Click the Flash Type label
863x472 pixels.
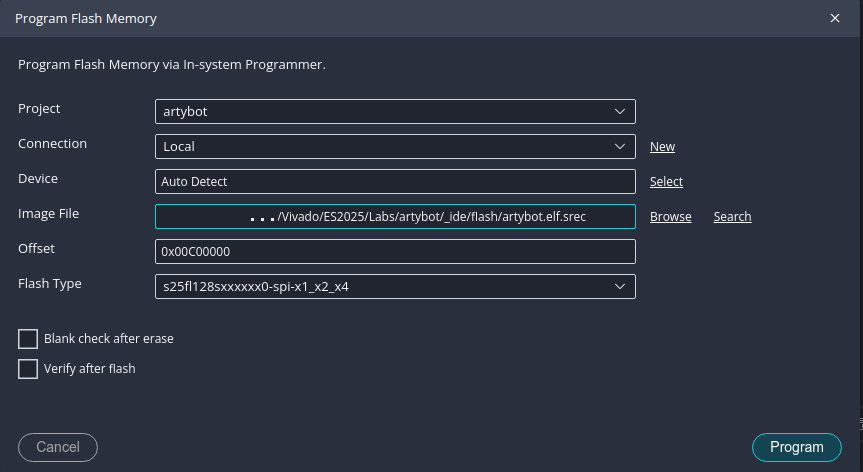(50, 284)
